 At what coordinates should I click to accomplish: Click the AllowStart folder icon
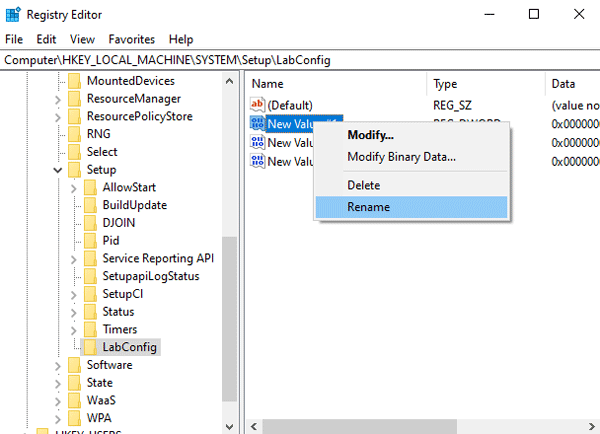click(90, 188)
